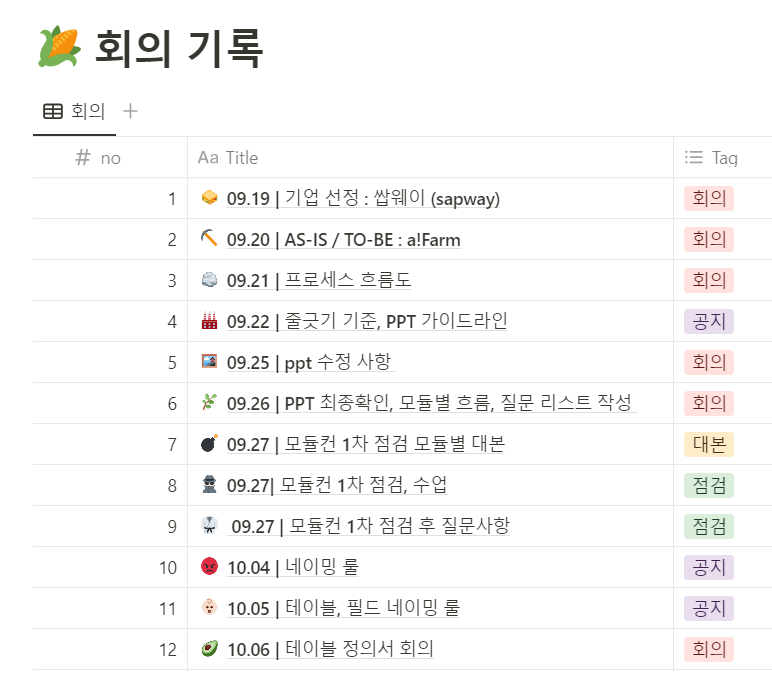772x680 pixels.
Task: Click the 공지 tag on the 10.04 row
Action: 709,567
